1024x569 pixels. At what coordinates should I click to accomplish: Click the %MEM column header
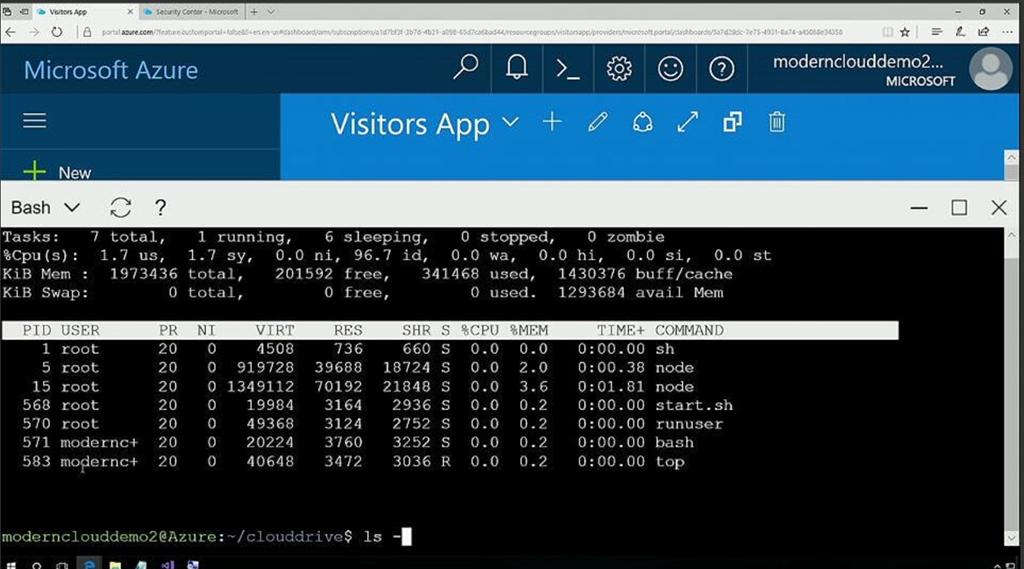click(x=528, y=331)
